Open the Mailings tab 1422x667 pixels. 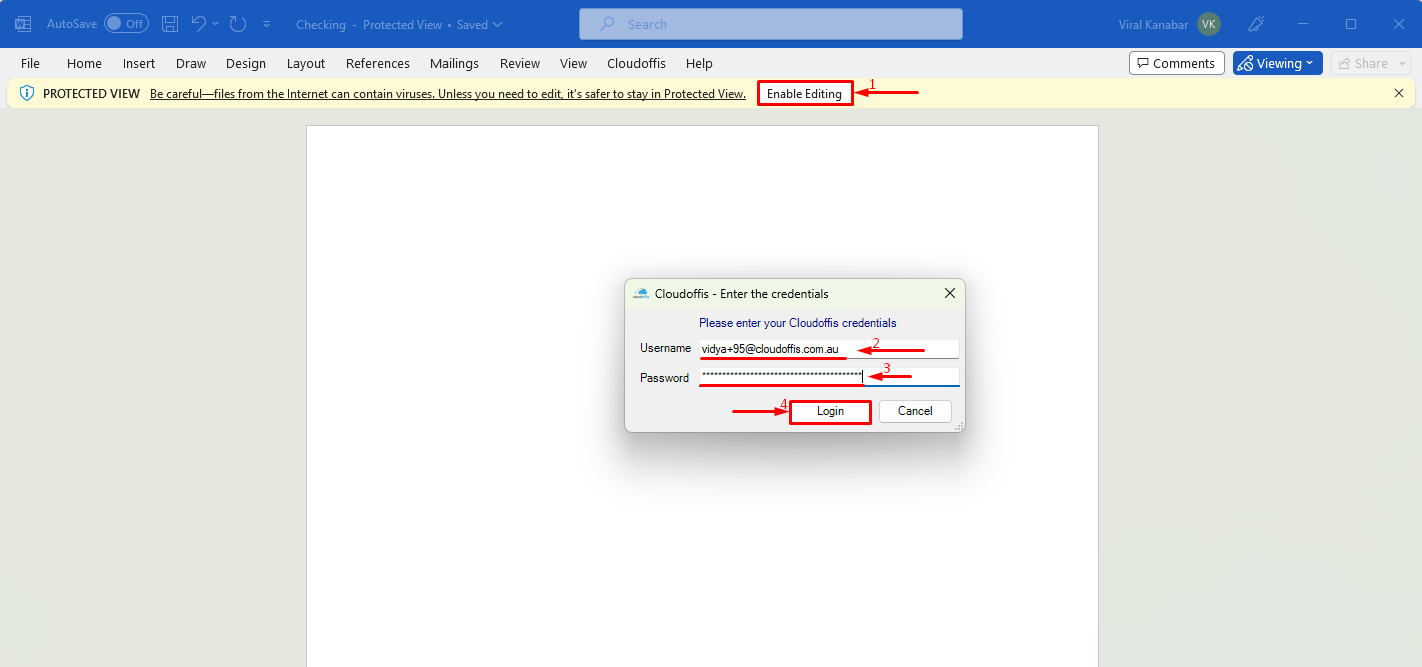point(455,63)
